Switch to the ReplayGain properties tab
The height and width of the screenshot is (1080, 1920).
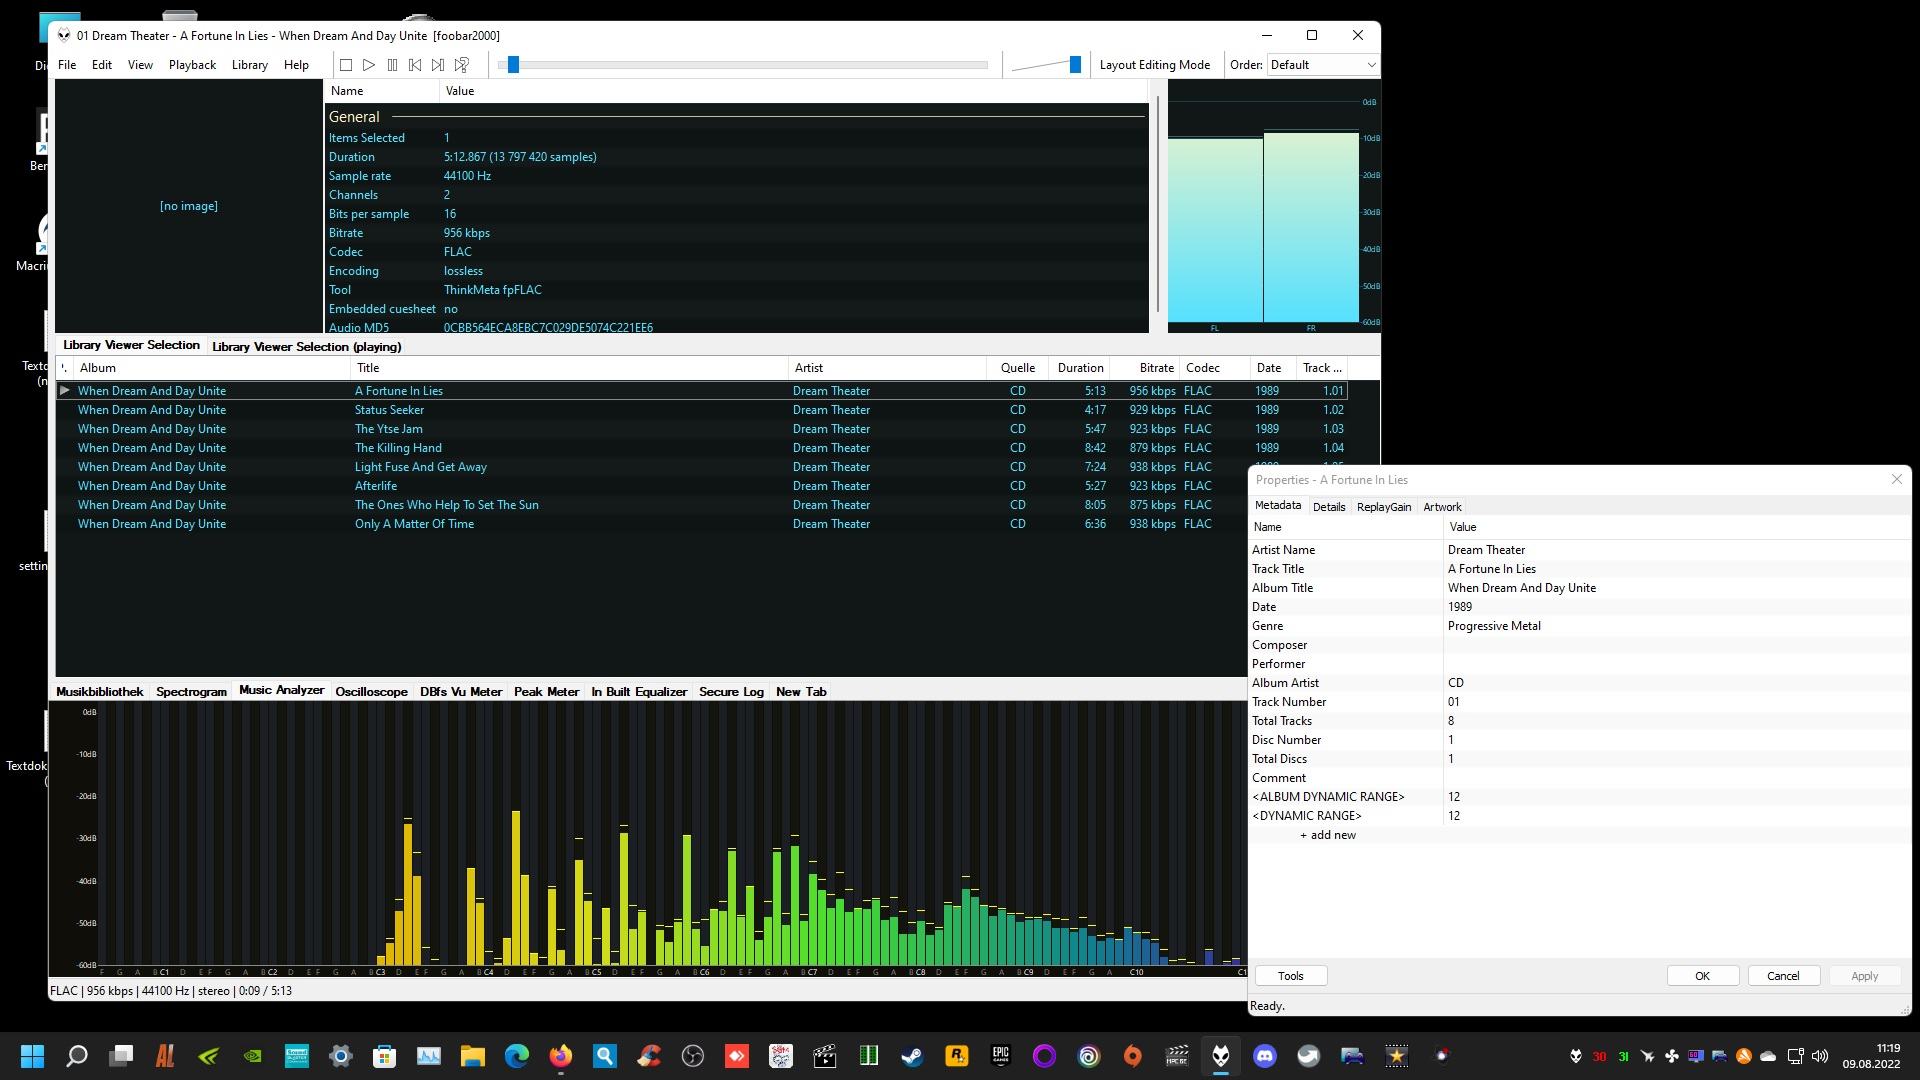point(1383,507)
